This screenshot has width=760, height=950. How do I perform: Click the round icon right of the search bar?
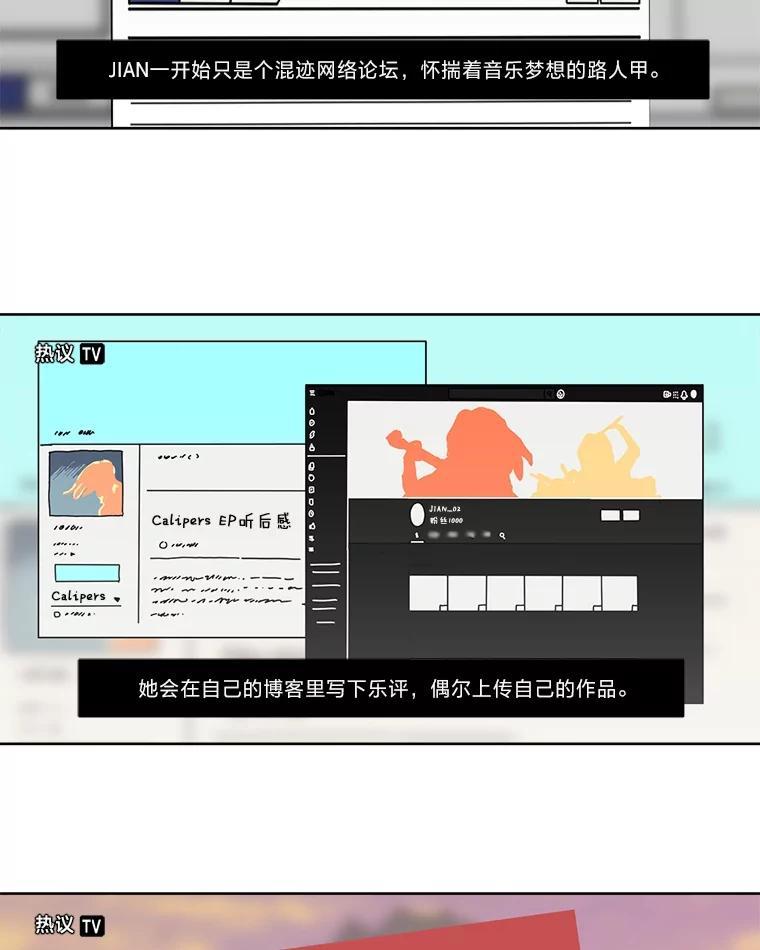(561, 394)
